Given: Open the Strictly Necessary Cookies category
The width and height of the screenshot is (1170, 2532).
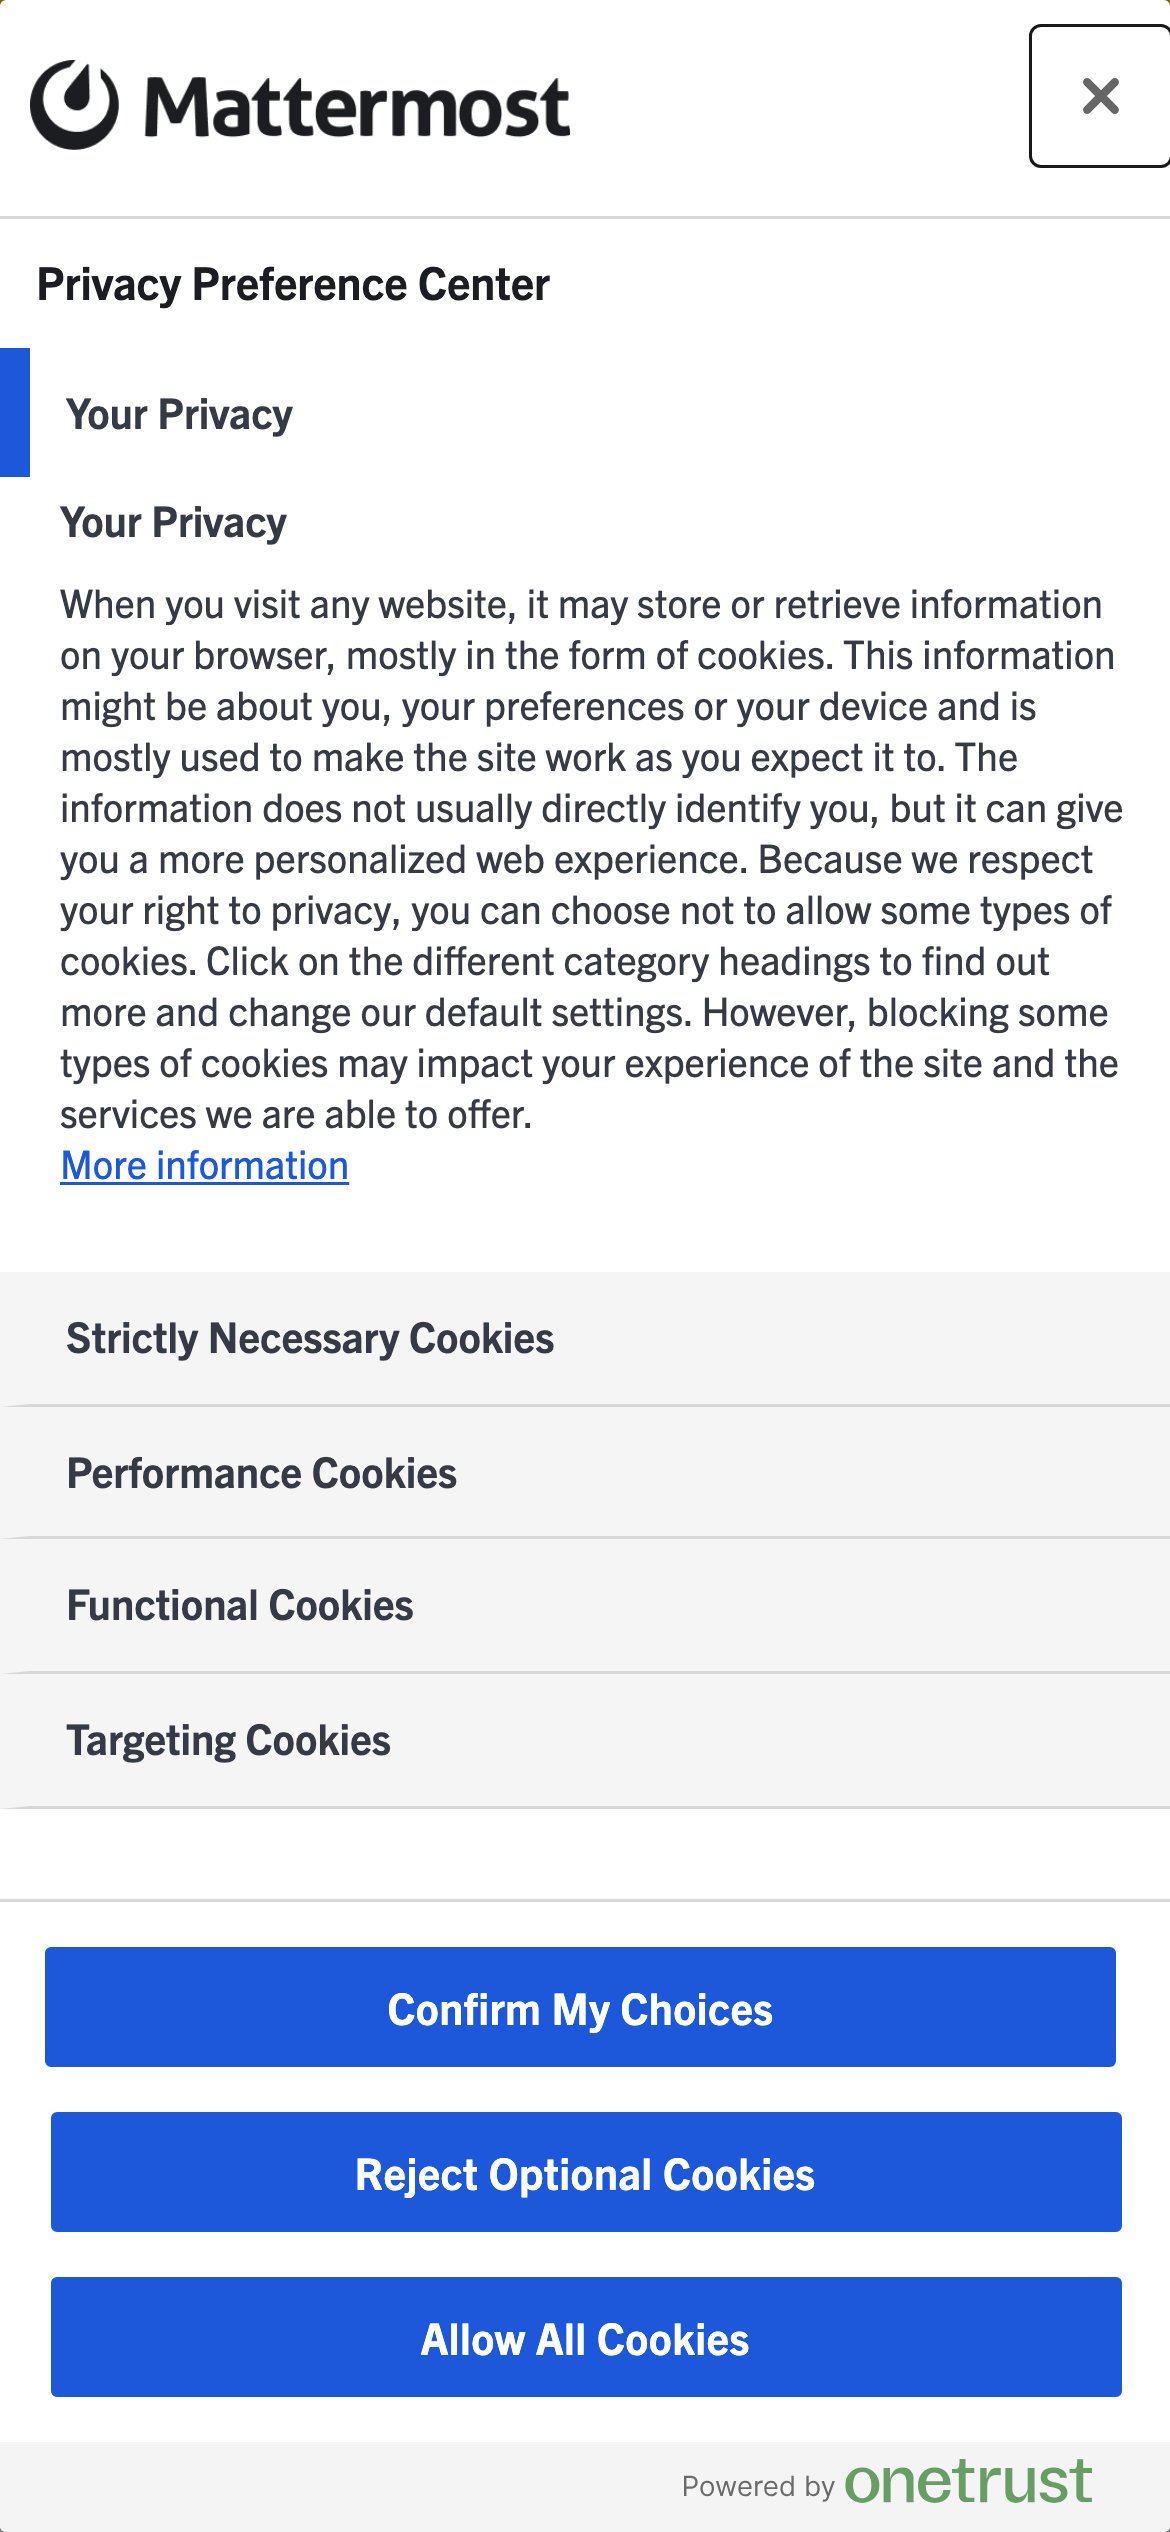Looking at the screenshot, I should coord(310,1339).
